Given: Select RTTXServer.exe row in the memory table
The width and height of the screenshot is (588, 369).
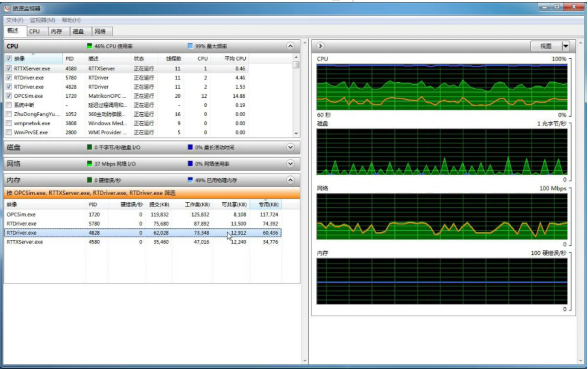Looking at the screenshot, I should click(x=142, y=242).
